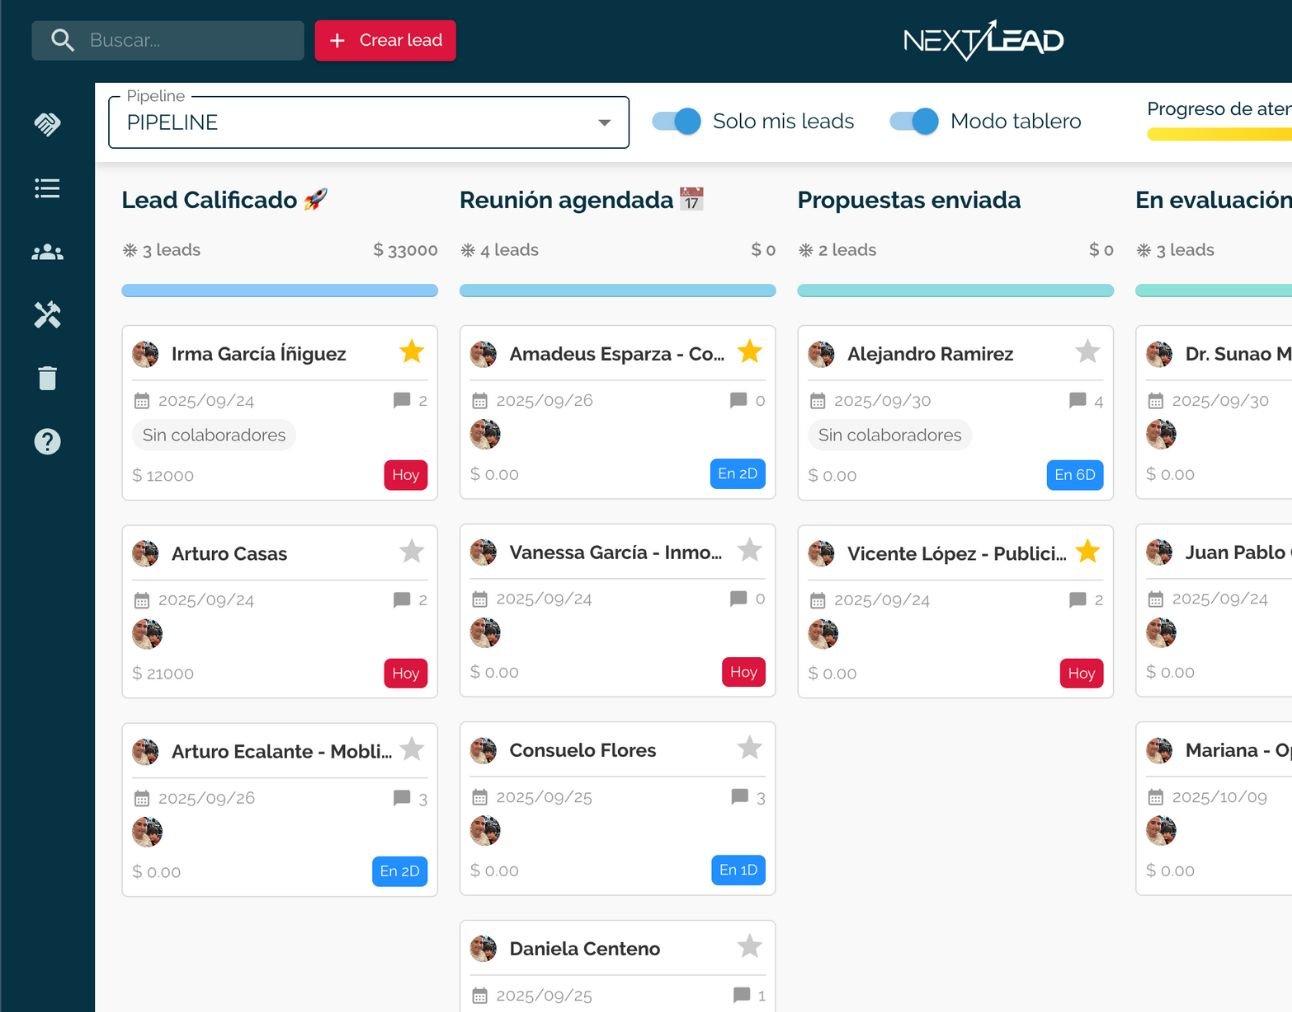
Task: Select the handshake deals icon in sidebar
Action: (x=47, y=124)
